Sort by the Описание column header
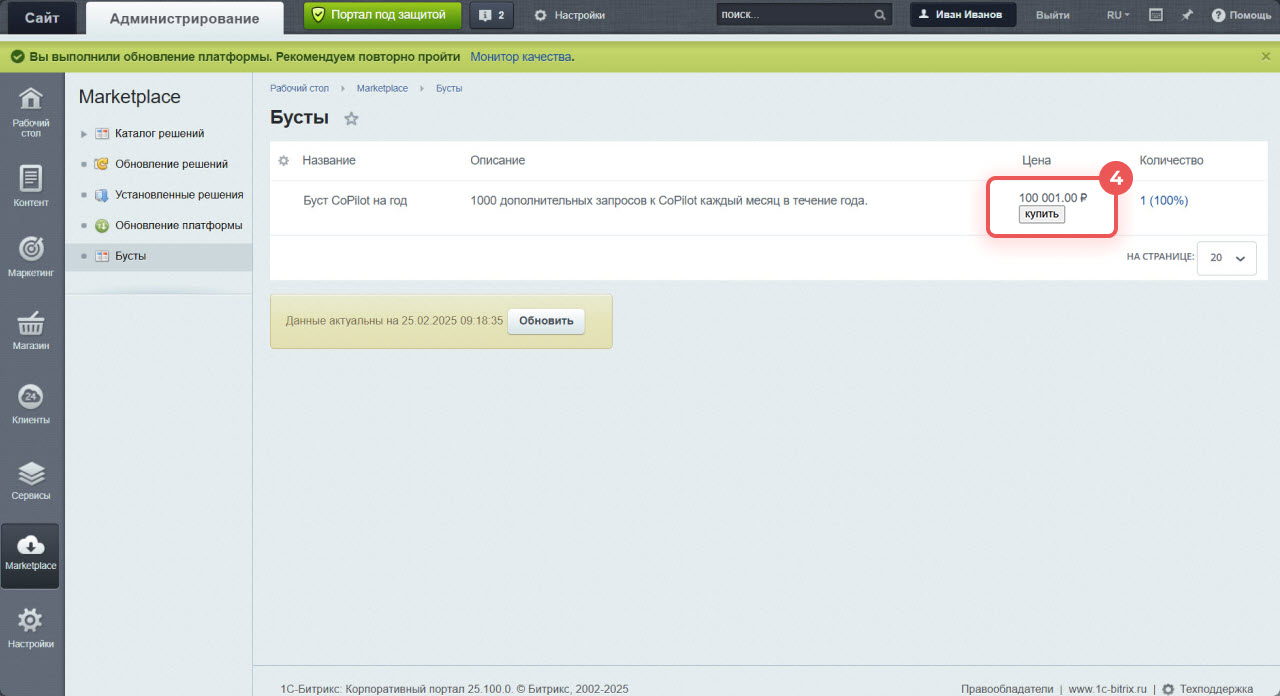Screen dimensions: 1280x696 (x=497, y=160)
